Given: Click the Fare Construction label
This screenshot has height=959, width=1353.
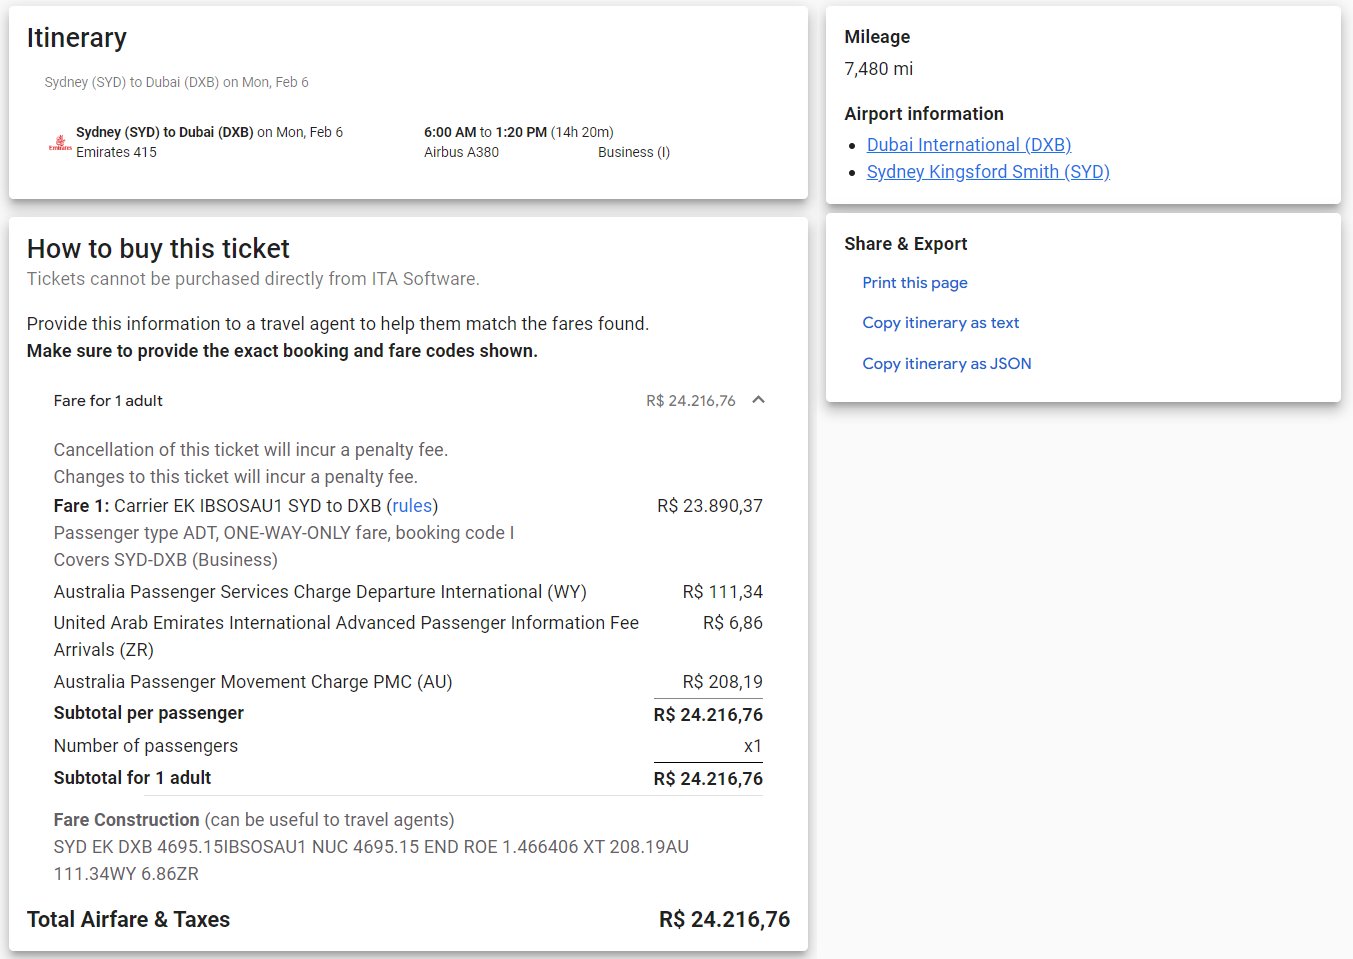Looking at the screenshot, I should pyautogui.click(x=126, y=820).
